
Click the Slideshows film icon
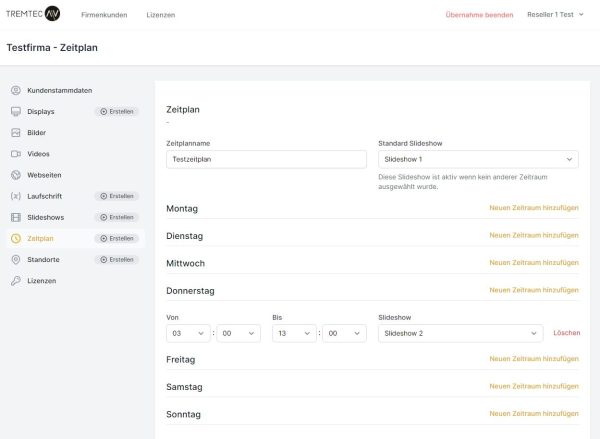pos(16,217)
